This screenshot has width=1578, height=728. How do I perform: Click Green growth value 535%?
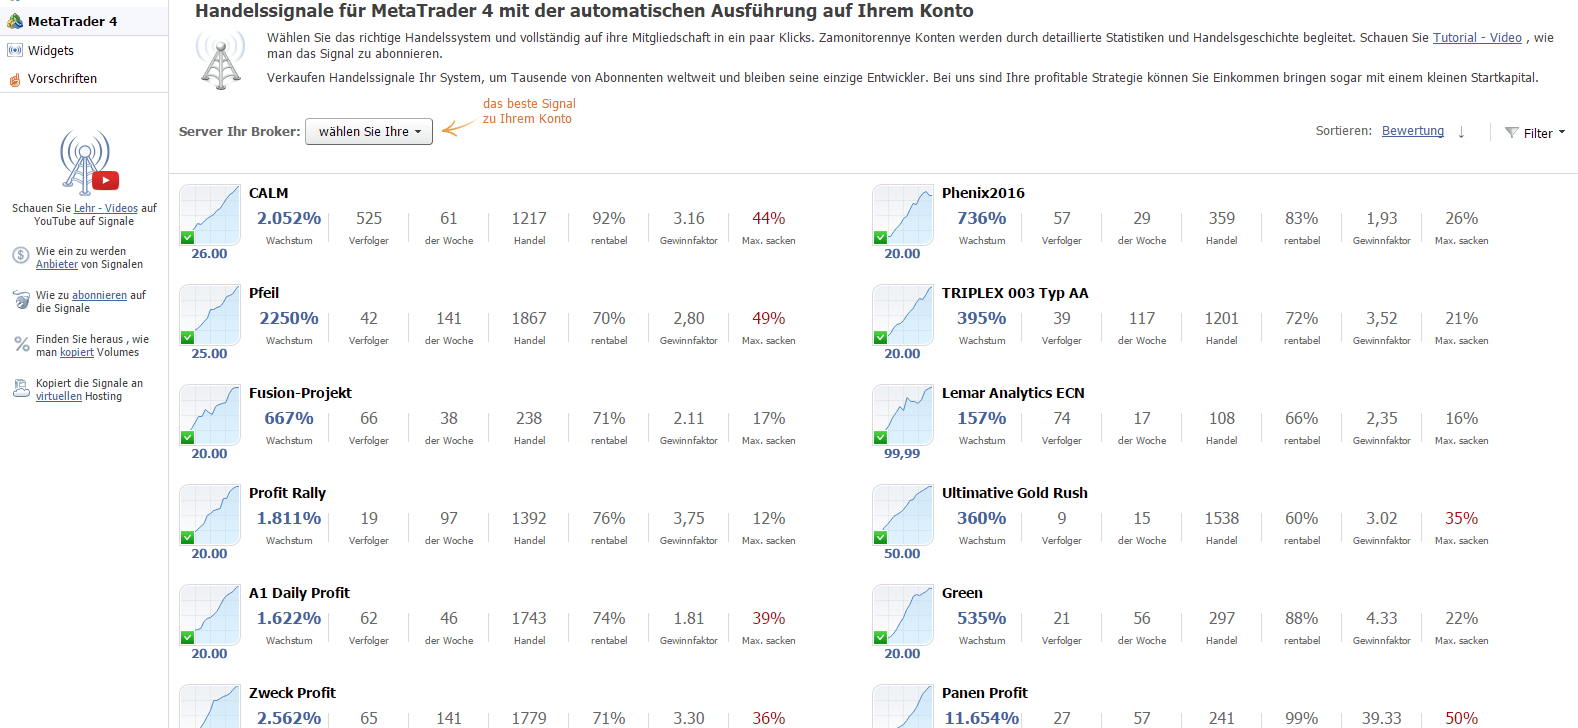pyautogui.click(x=982, y=618)
